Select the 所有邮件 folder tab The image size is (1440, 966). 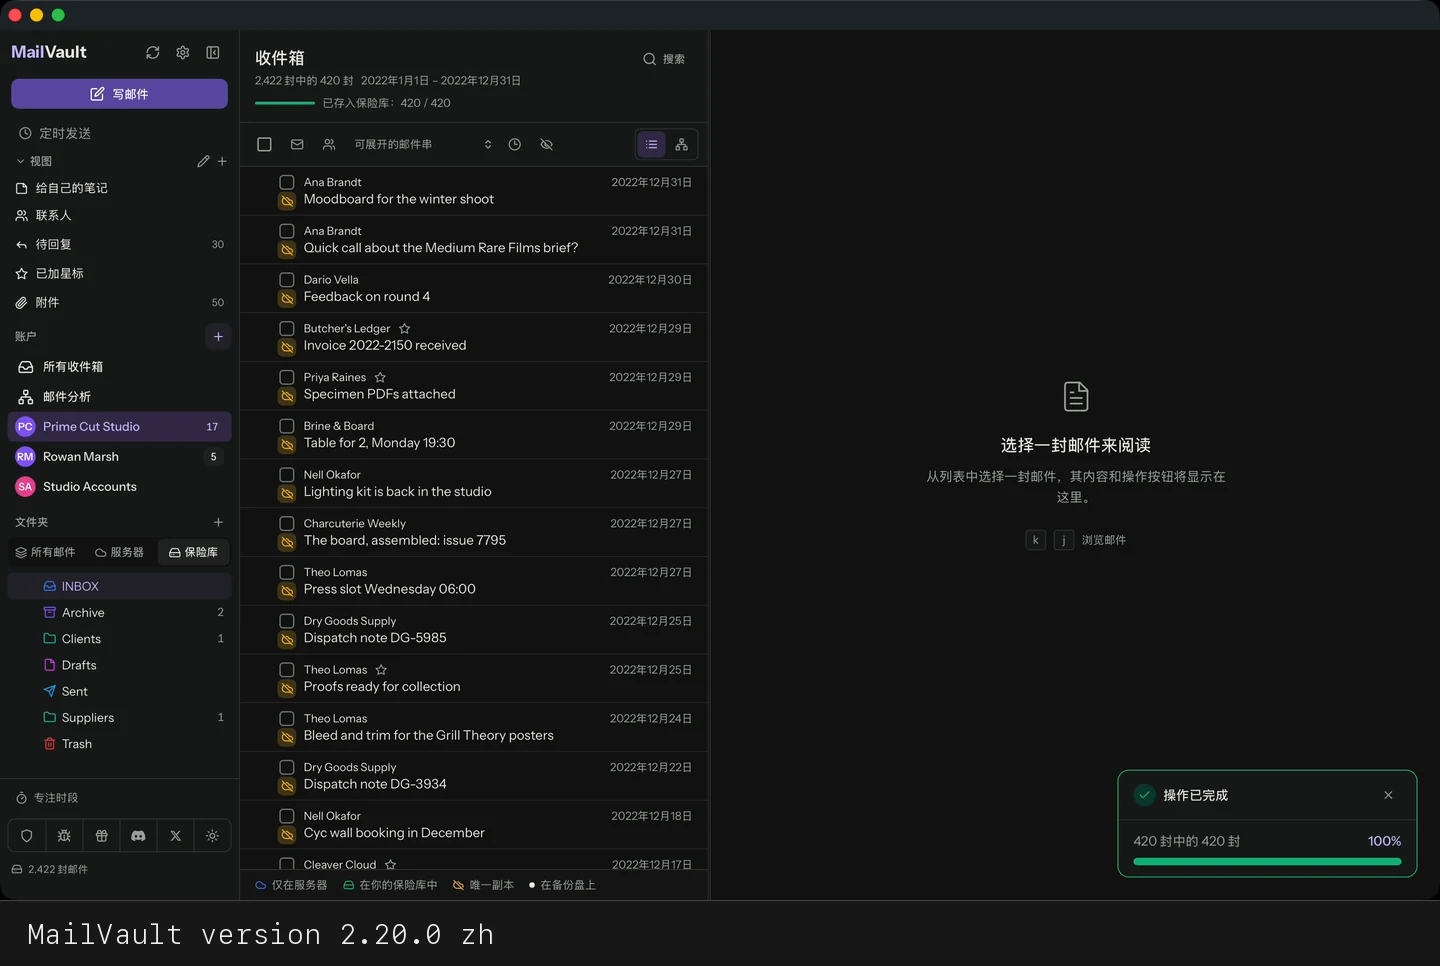(x=45, y=552)
